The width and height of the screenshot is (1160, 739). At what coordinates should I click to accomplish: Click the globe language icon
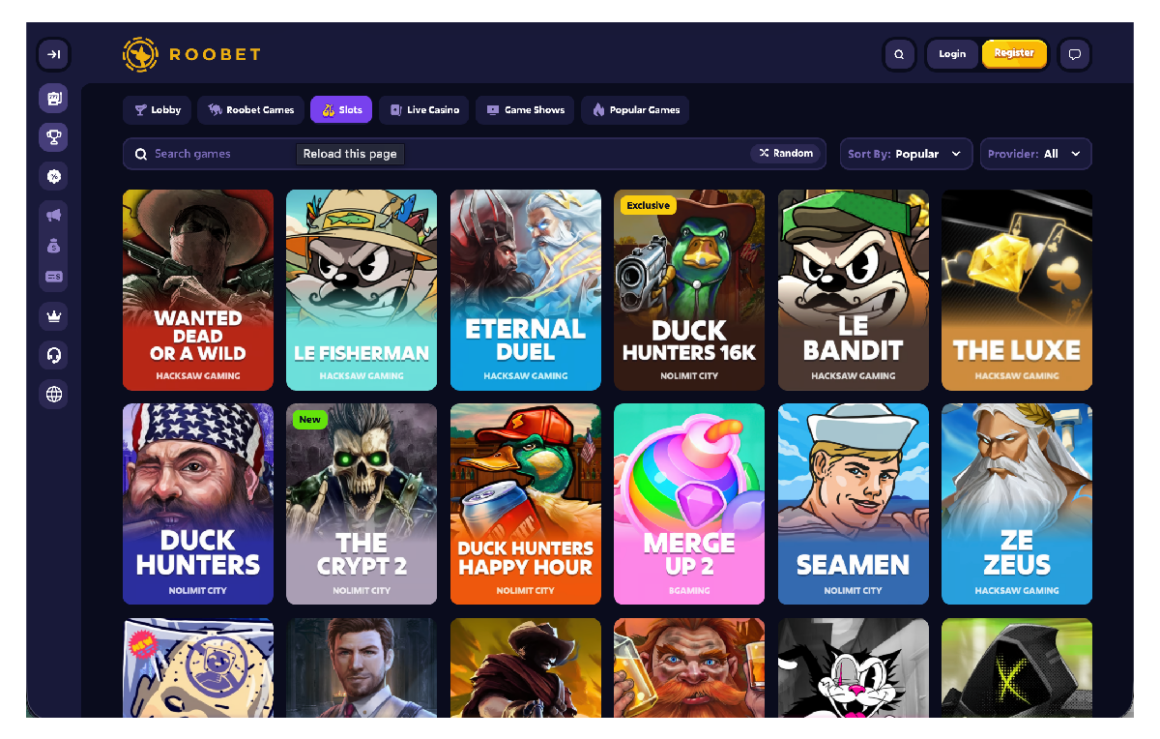[x=54, y=394]
